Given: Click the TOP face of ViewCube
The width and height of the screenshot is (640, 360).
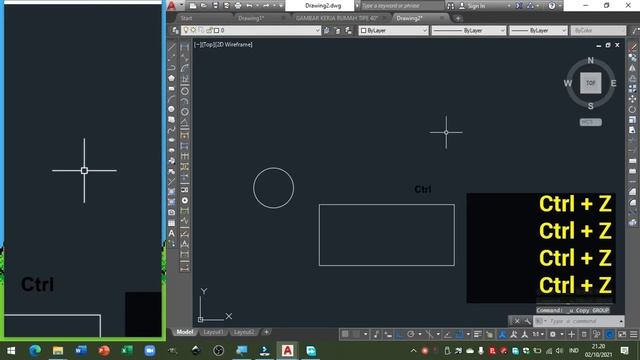Looking at the screenshot, I should (x=591, y=83).
